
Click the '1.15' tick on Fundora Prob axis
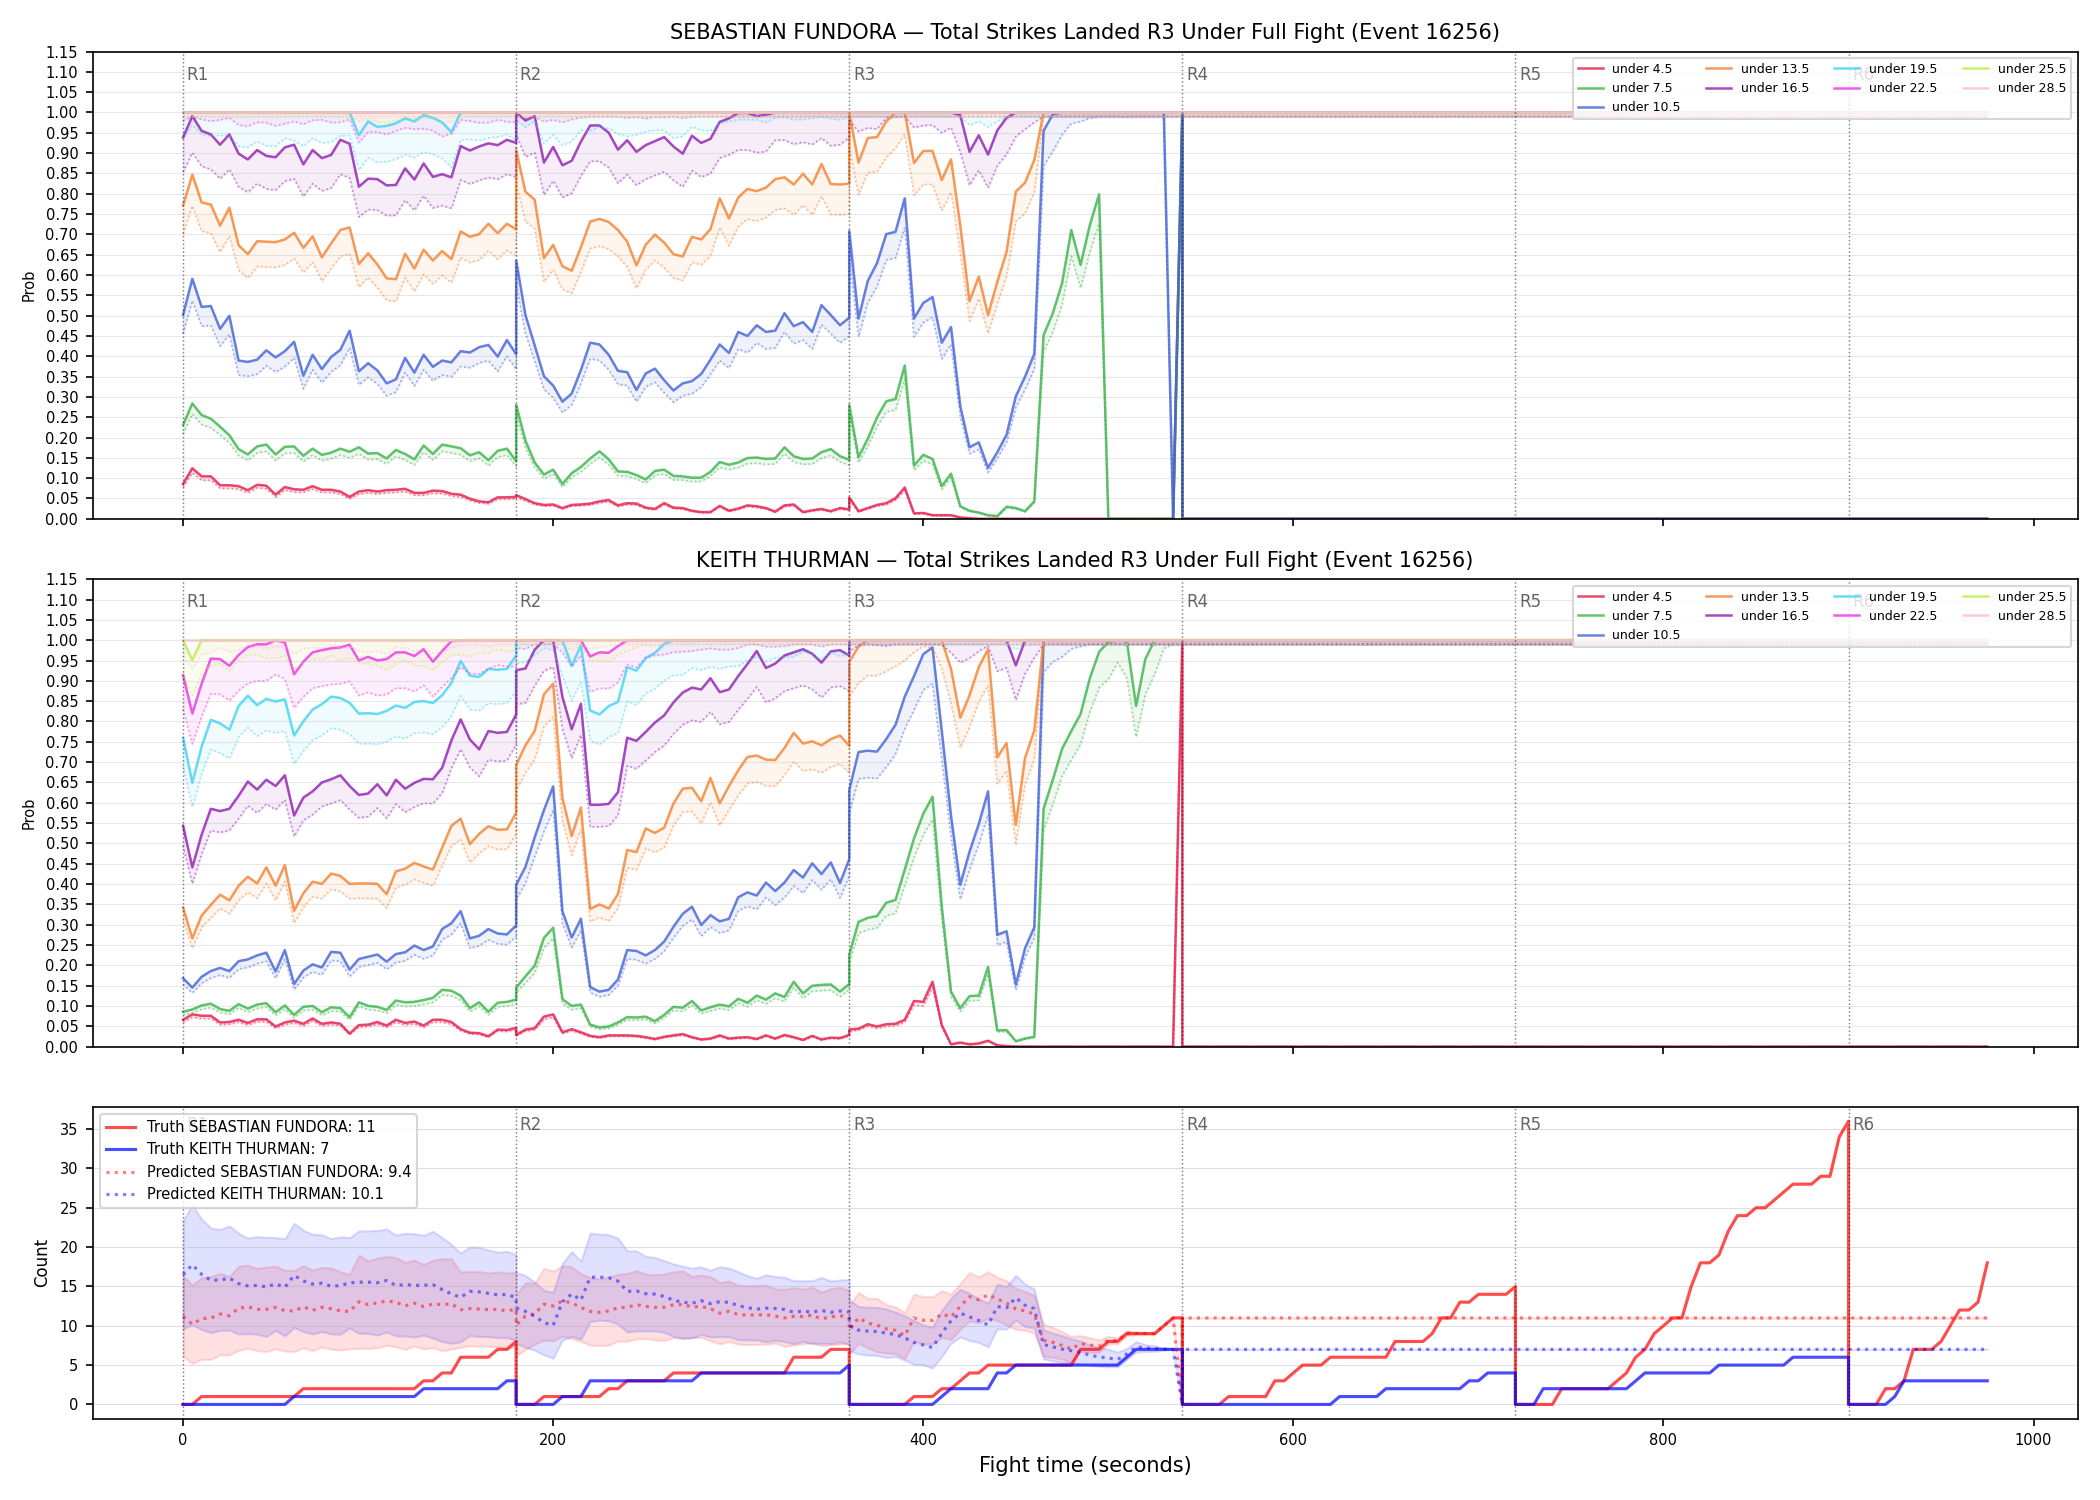click(x=61, y=52)
